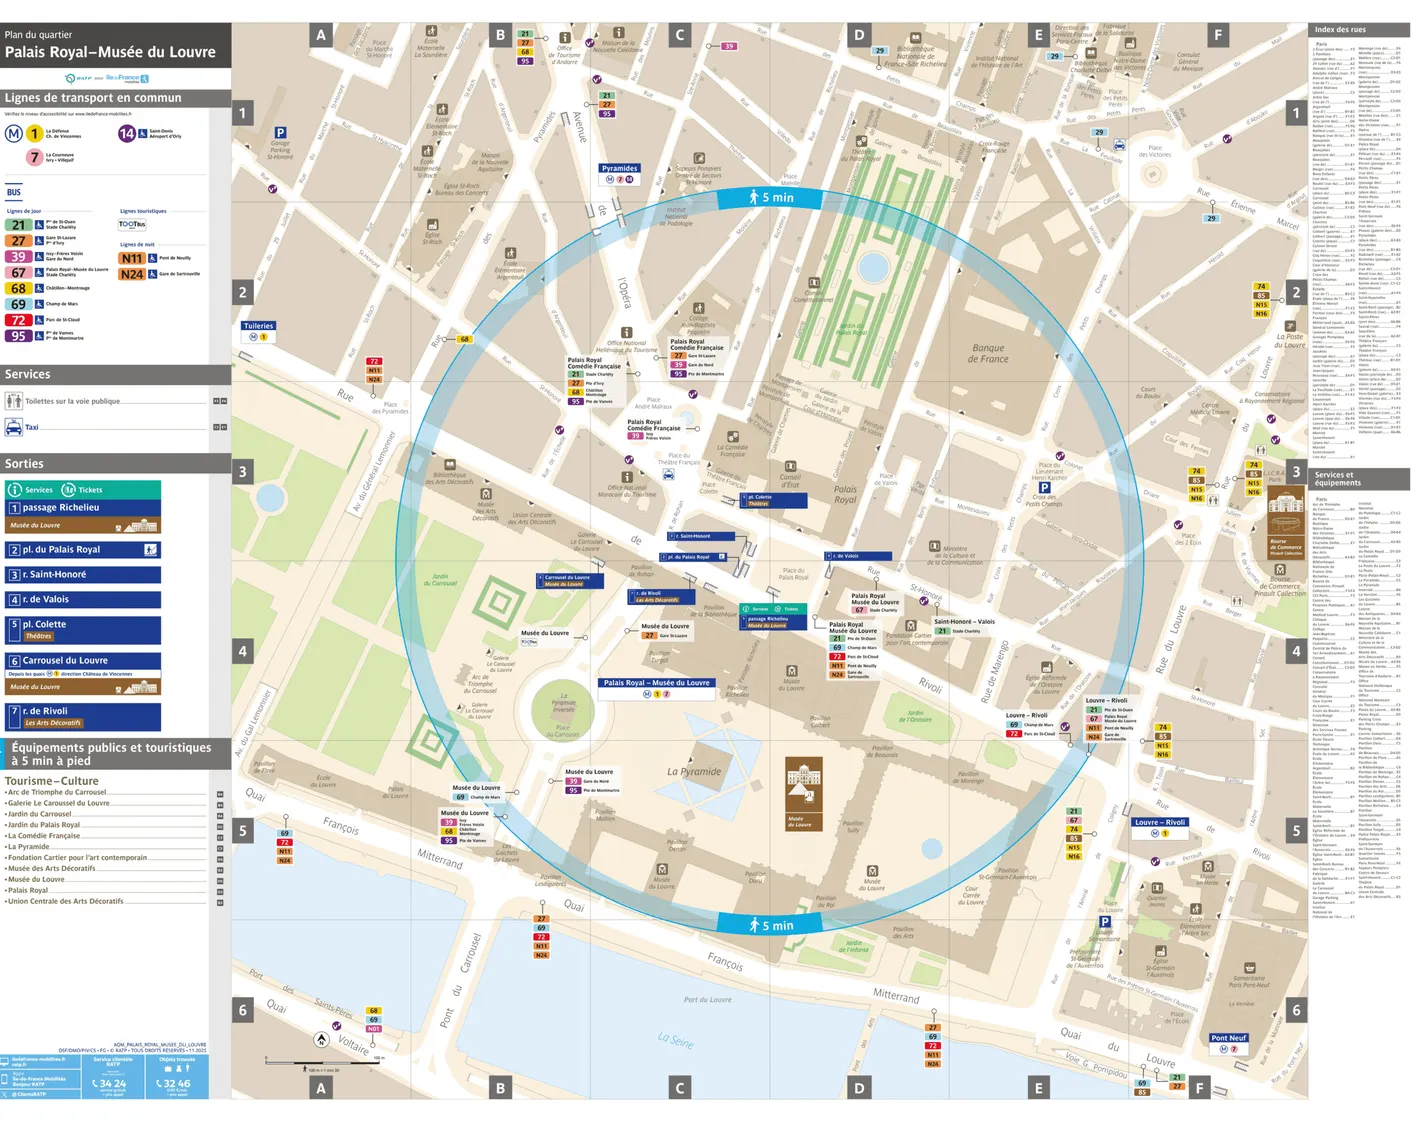This screenshot has width=1416, height=1122.
Task: Click grid row number 1 on left edge
Action: tap(242, 113)
